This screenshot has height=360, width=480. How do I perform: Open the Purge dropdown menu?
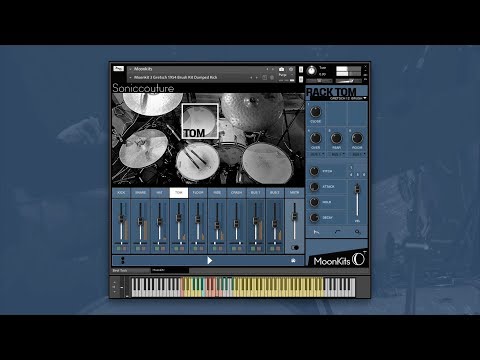(x=286, y=75)
